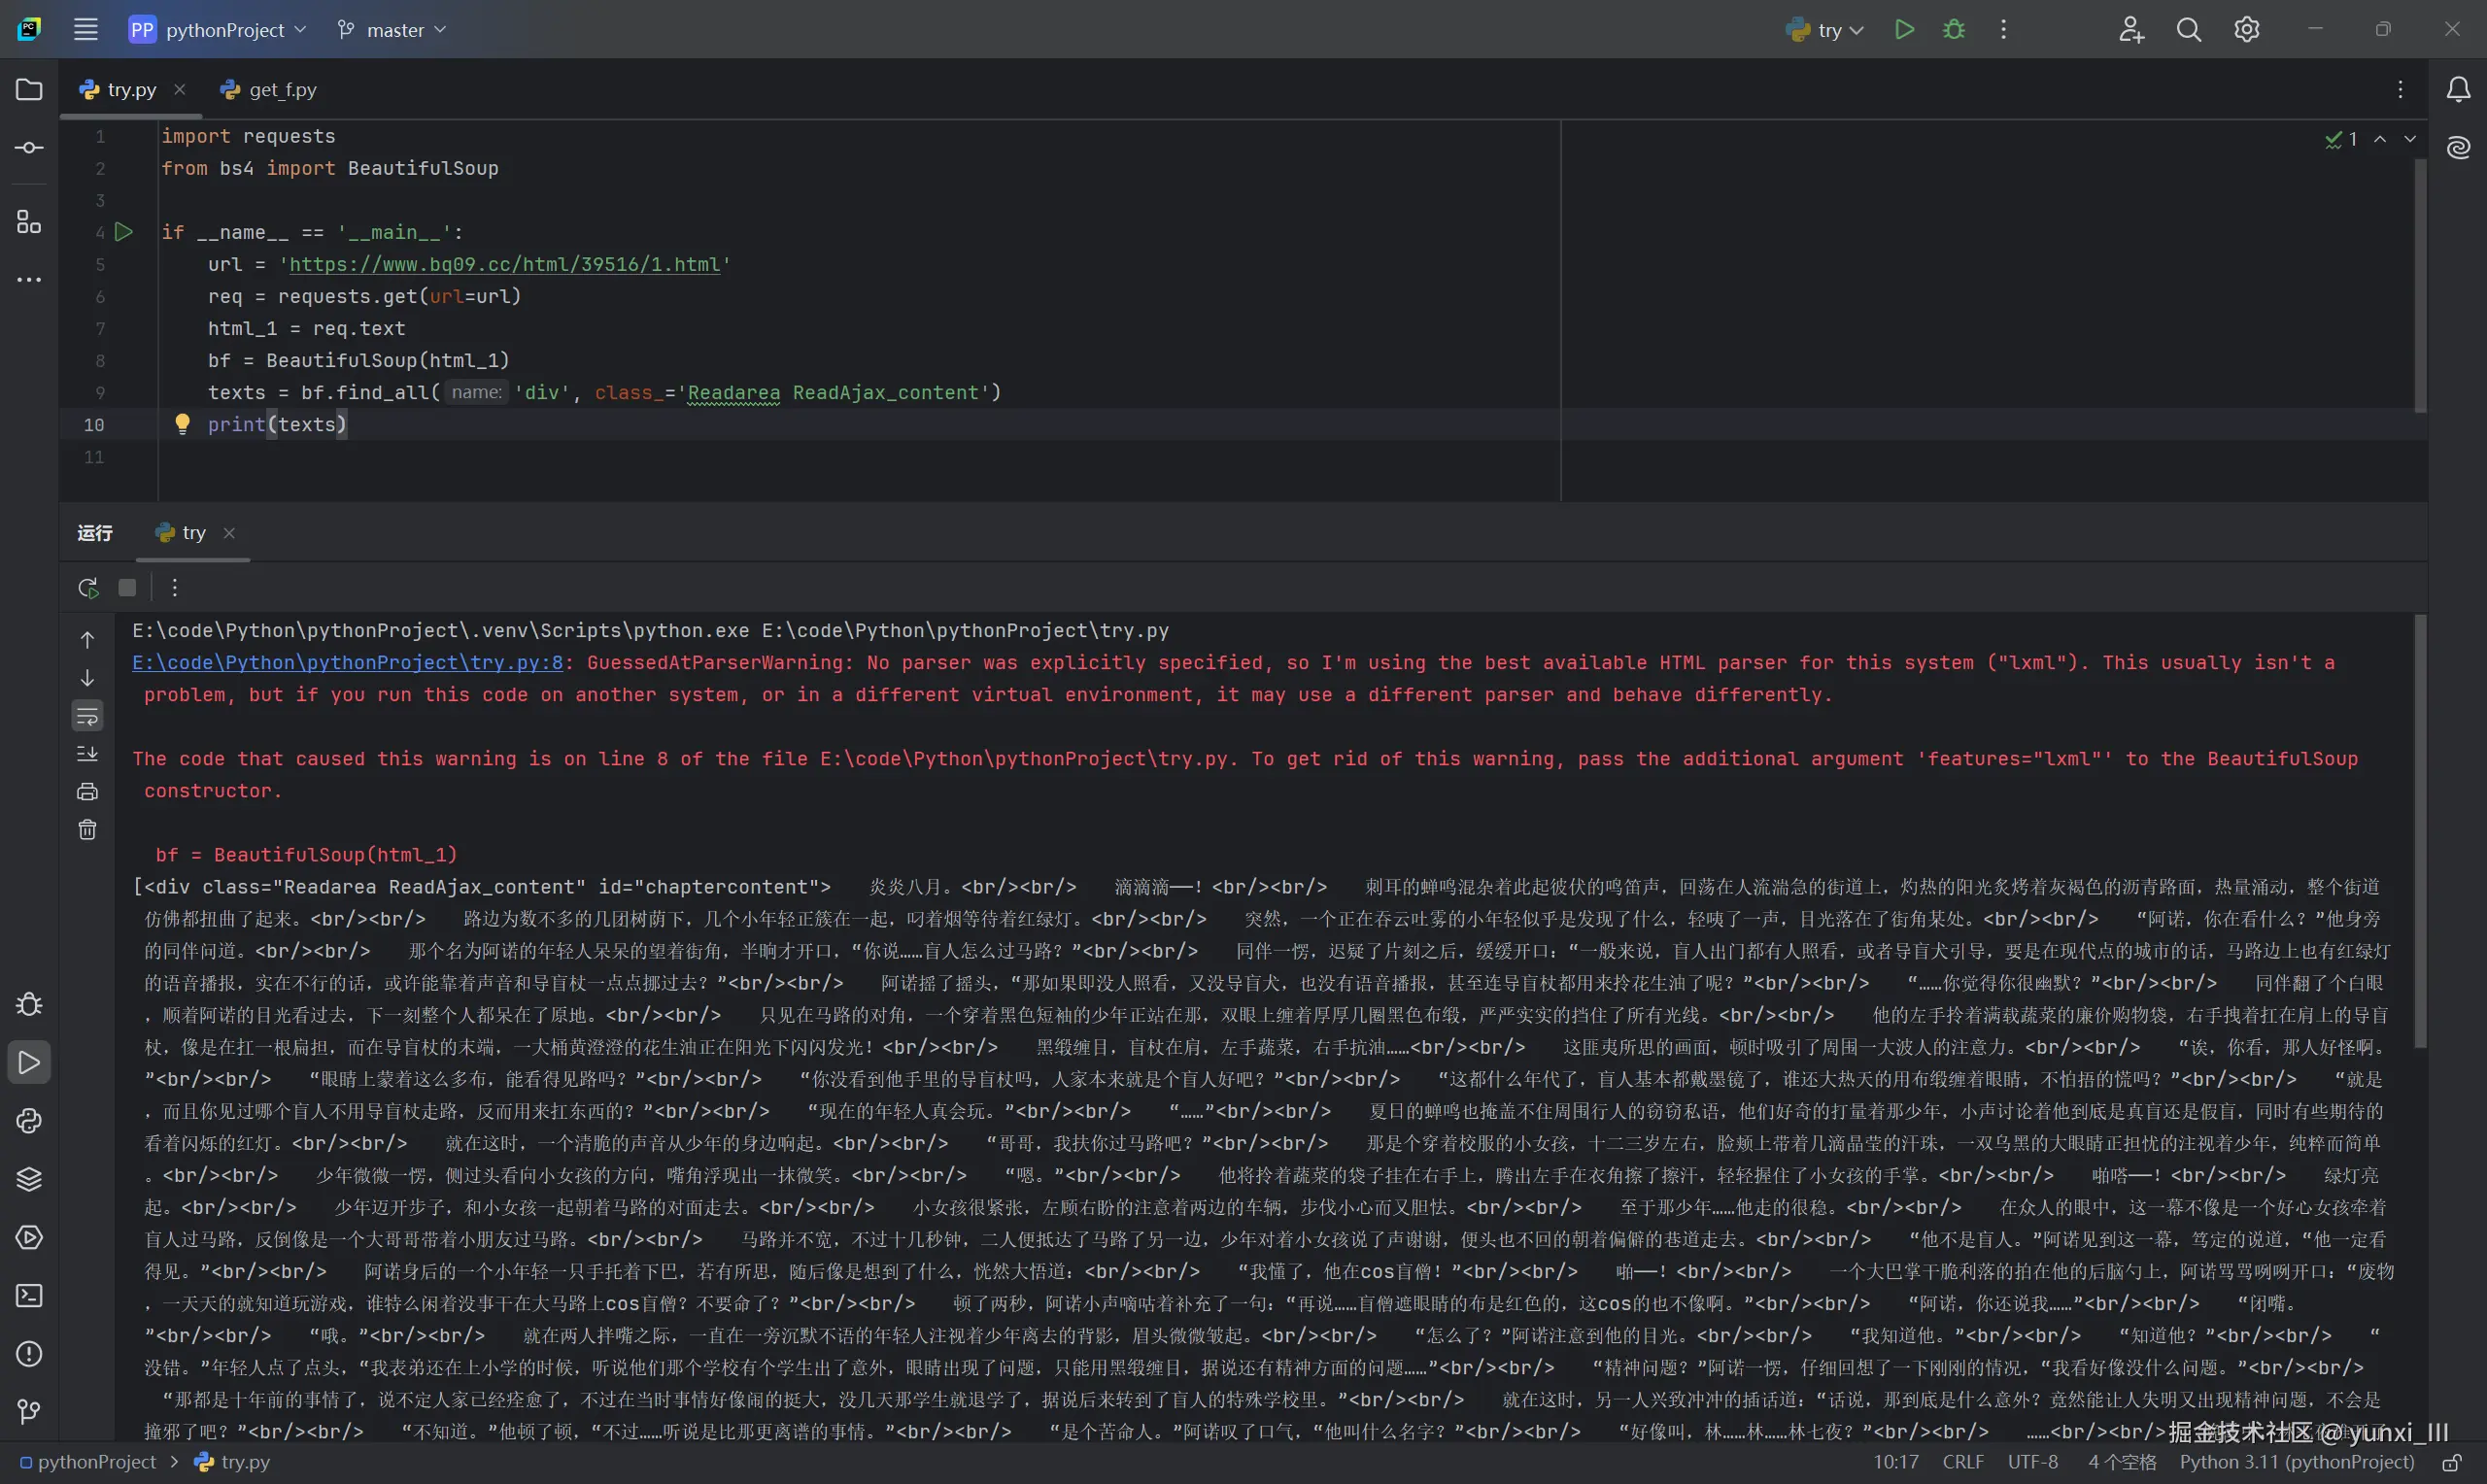
Task: Click the Python 3.11 interpreter in status bar
Action: tap(2296, 1462)
